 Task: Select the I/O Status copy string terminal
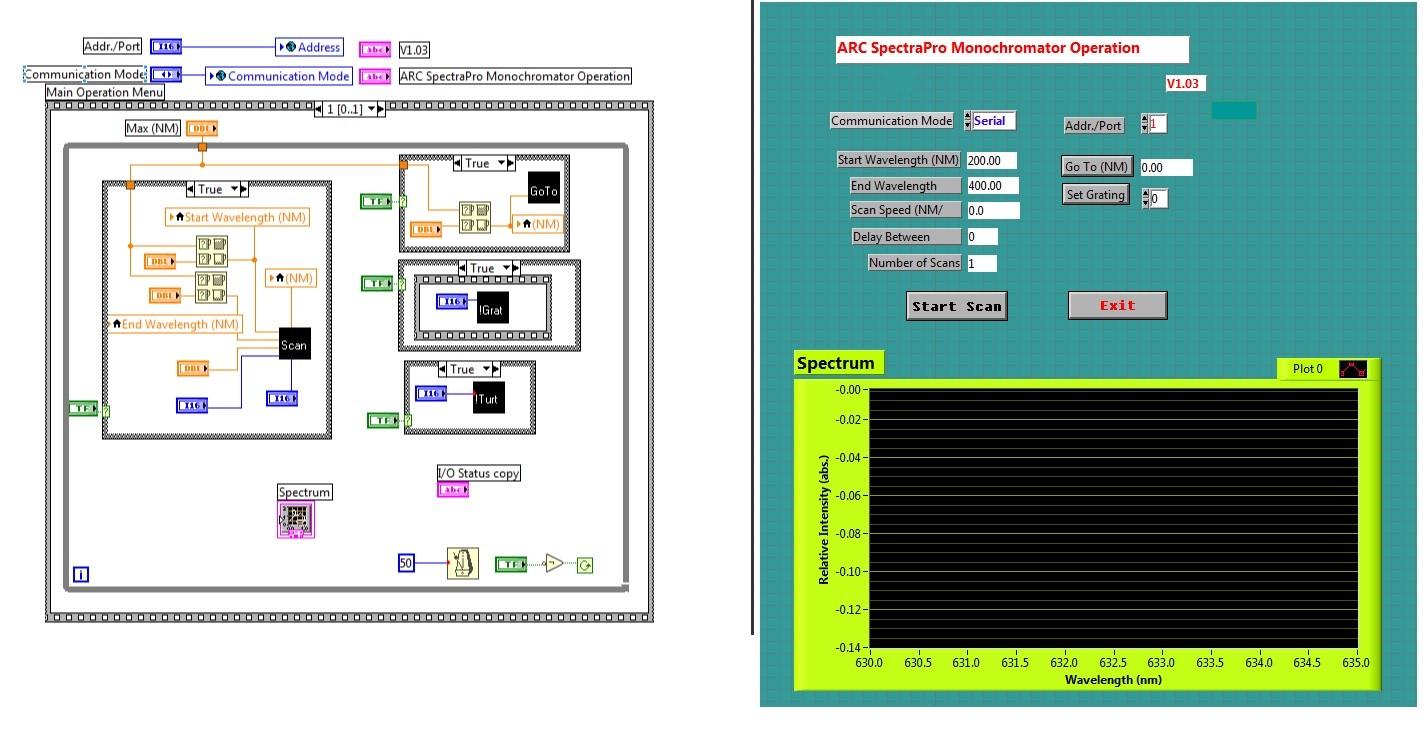[x=453, y=489]
